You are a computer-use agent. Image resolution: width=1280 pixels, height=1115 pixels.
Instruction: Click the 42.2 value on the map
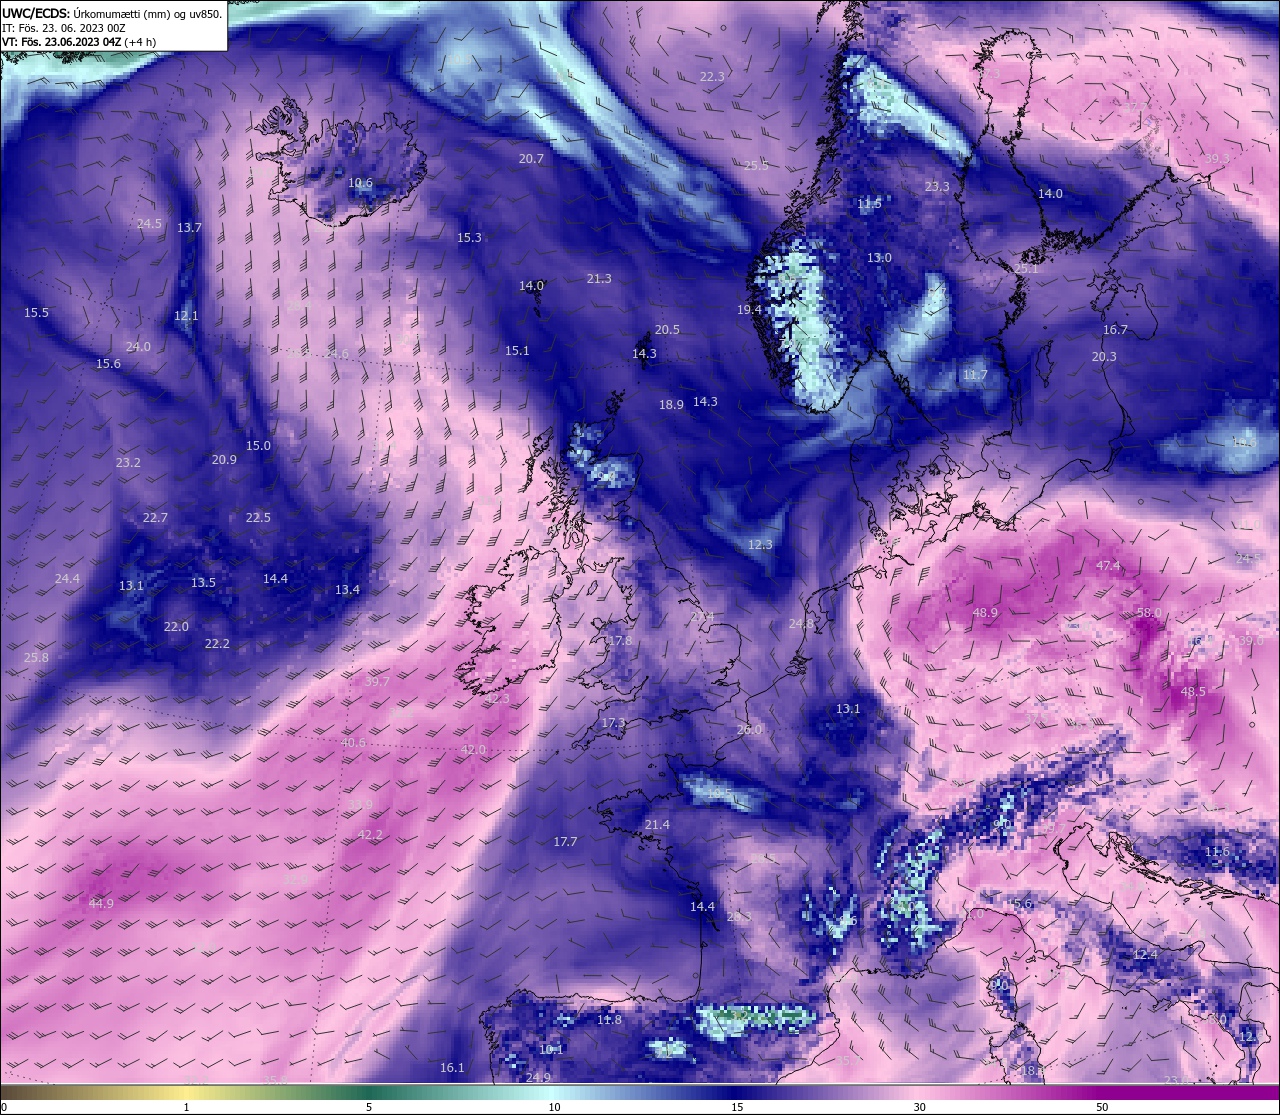click(370, 835)
